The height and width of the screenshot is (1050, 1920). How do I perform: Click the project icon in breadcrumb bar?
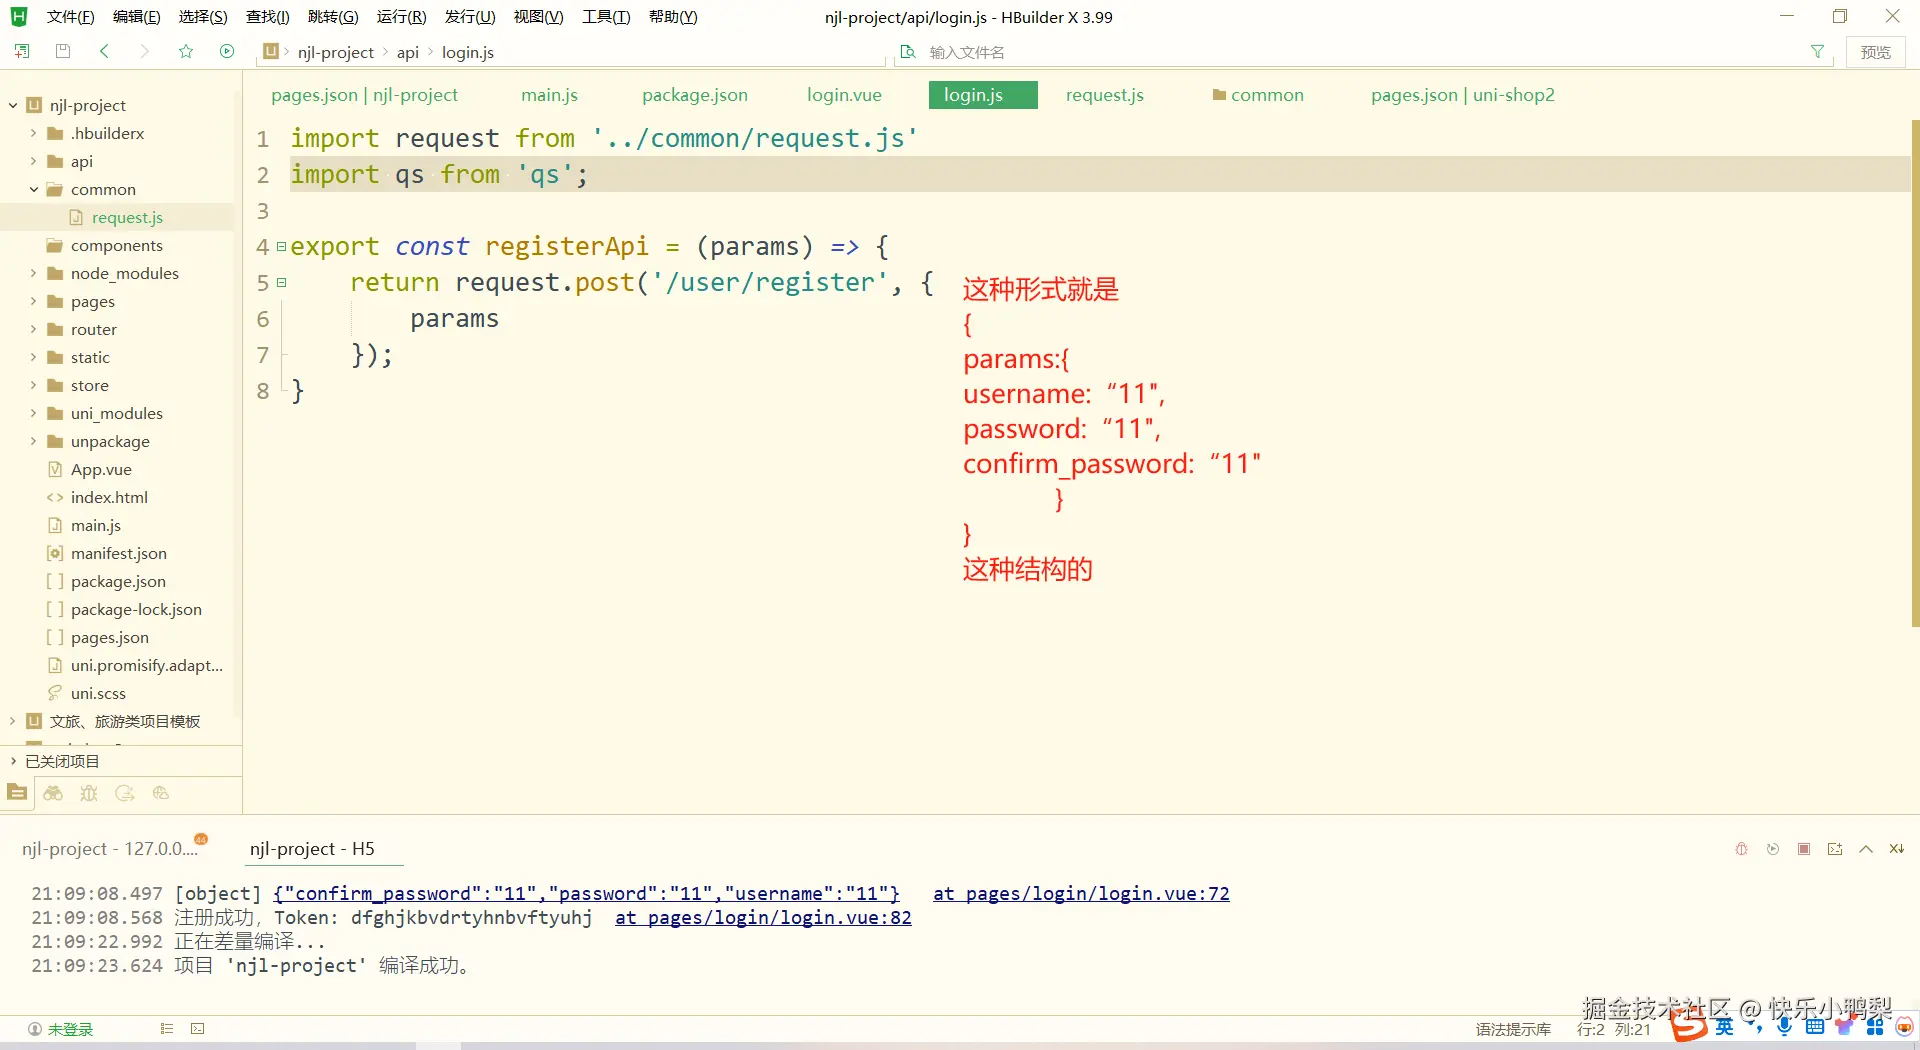click(x=271, y=52)
